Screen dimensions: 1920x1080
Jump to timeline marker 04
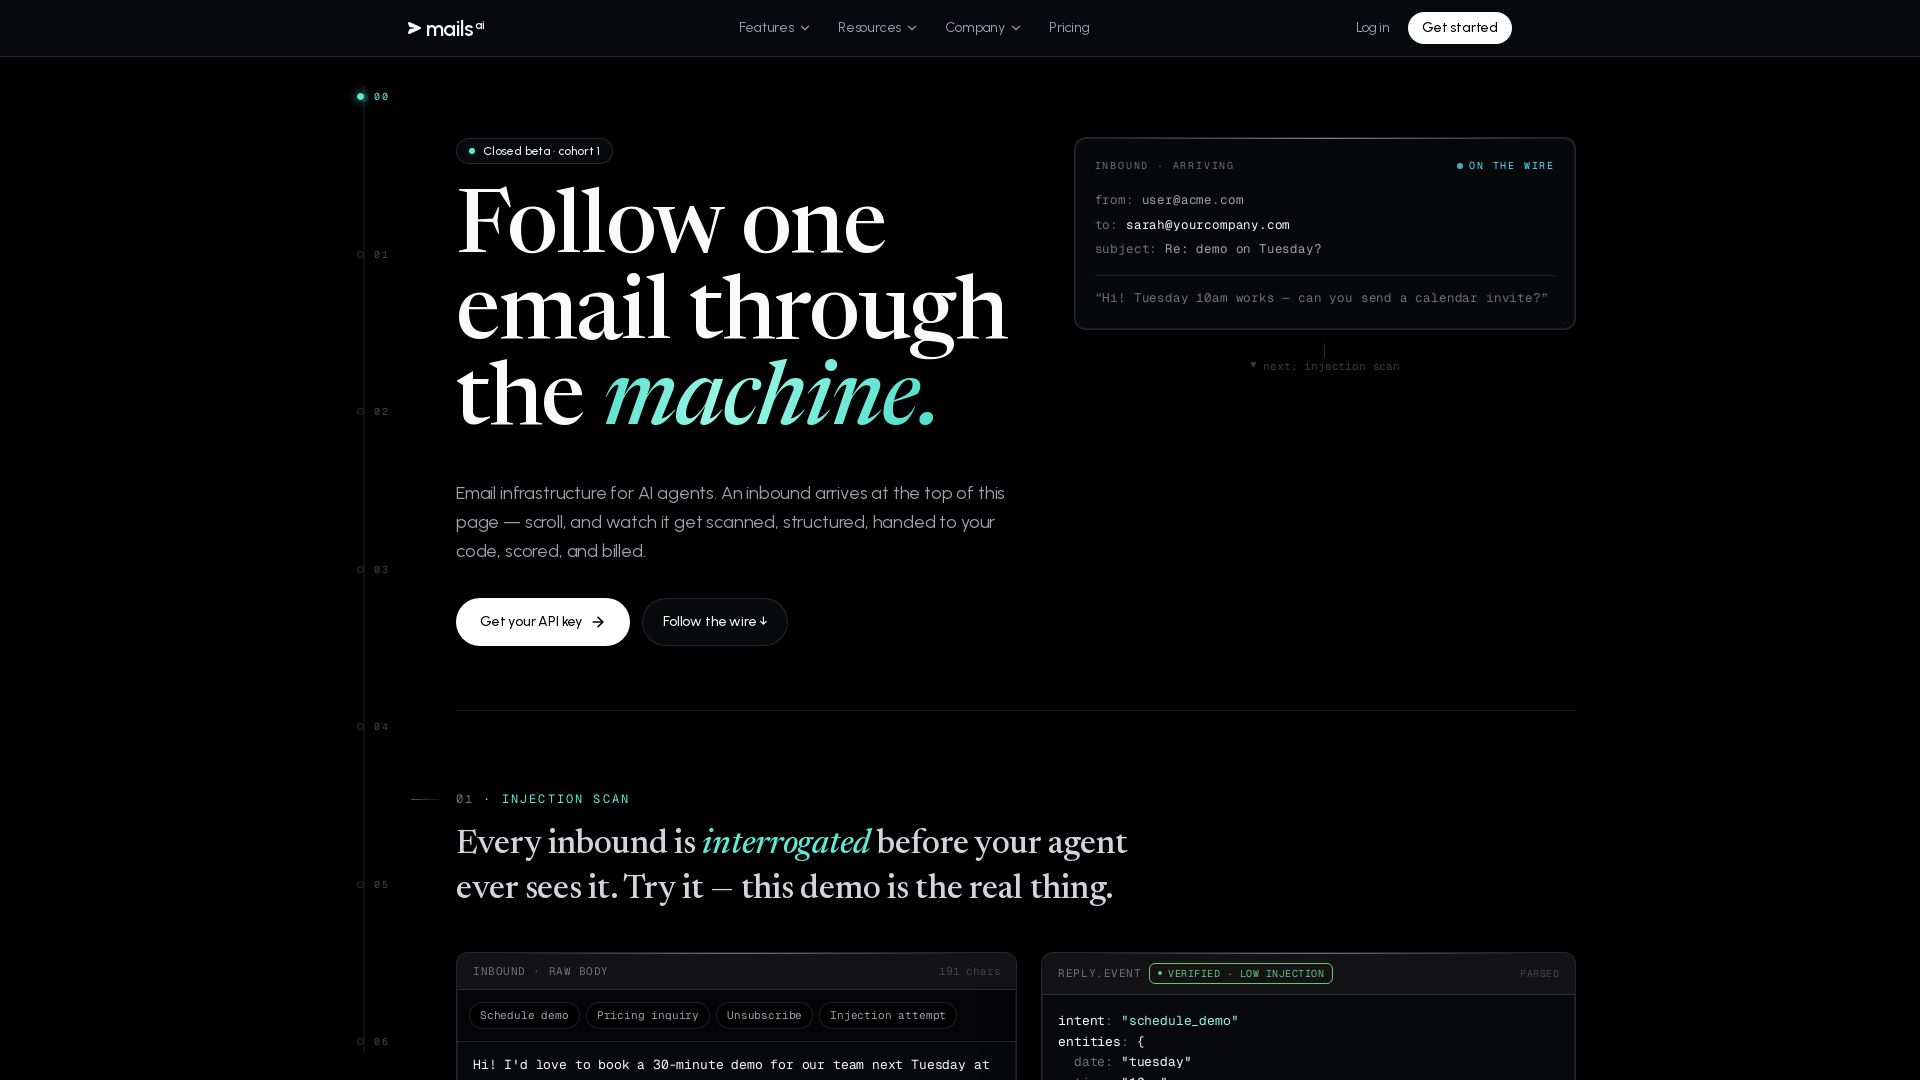373,727
